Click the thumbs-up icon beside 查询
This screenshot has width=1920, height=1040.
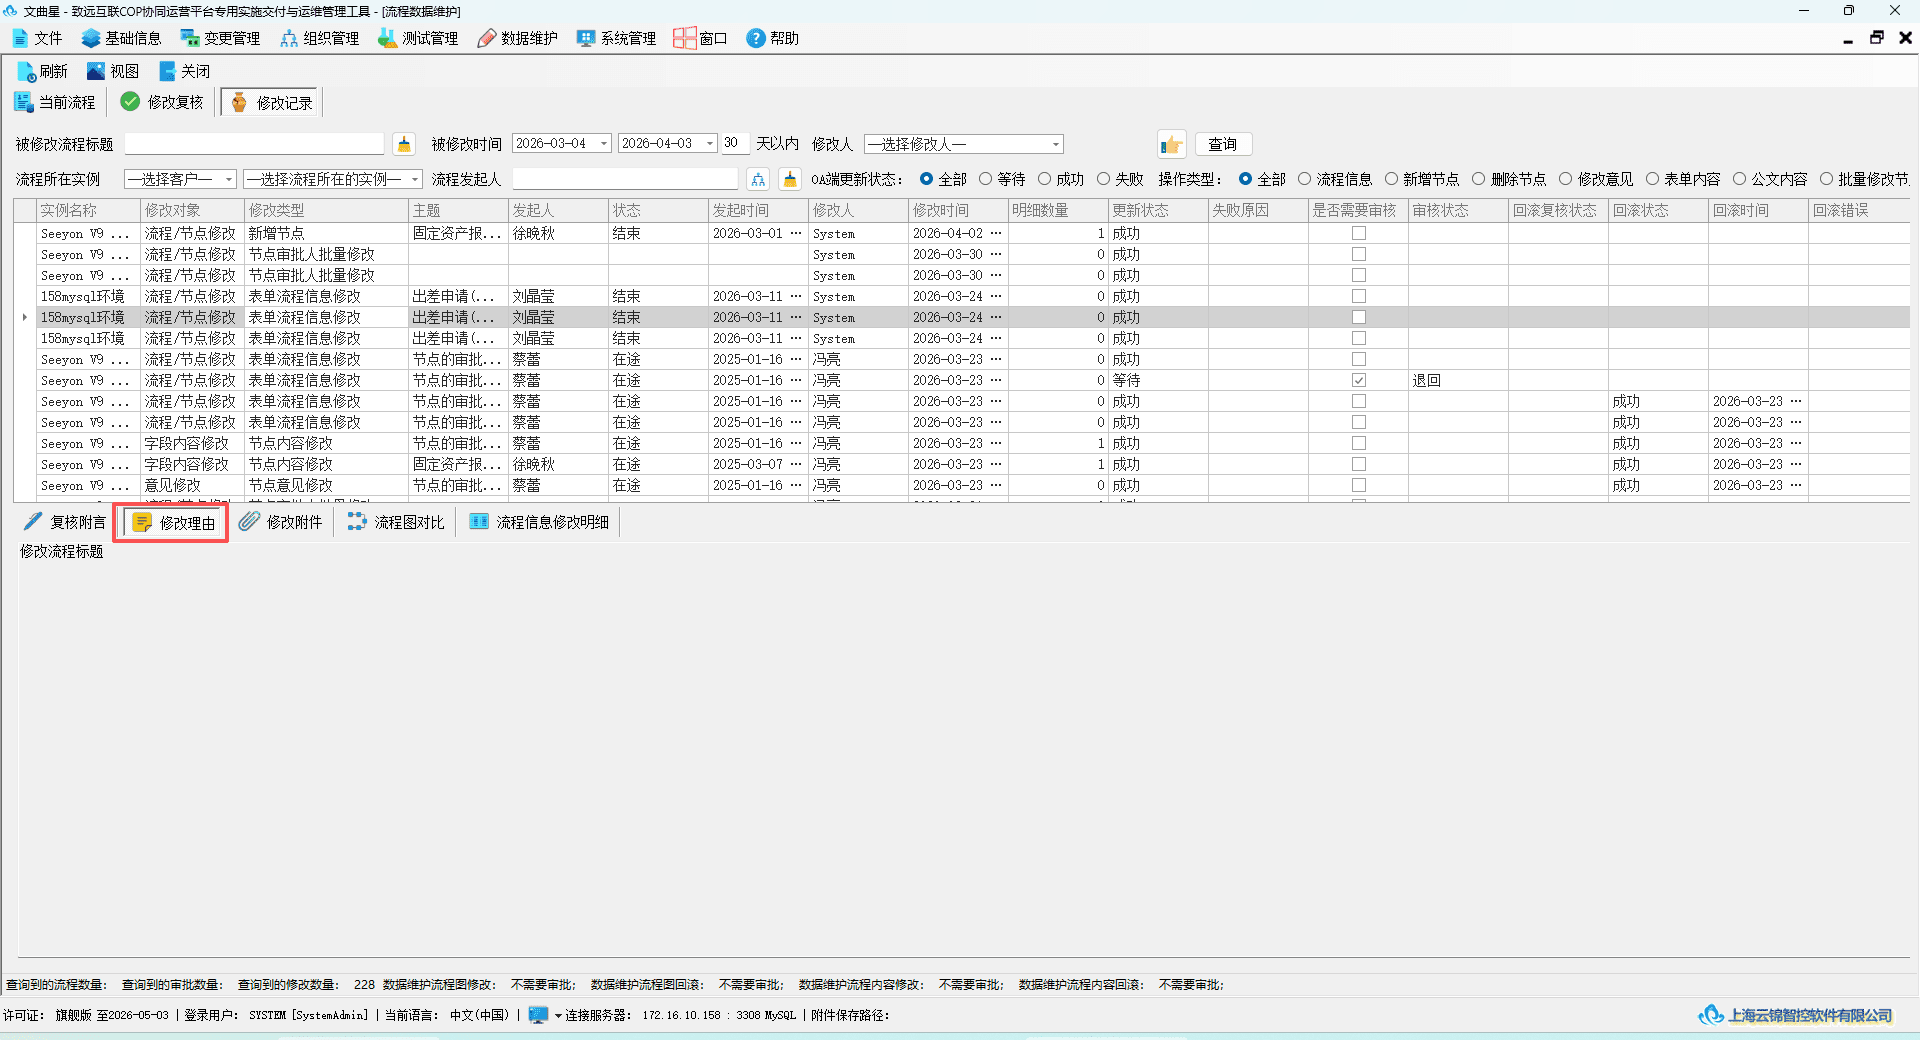[x=1171, y=144]
